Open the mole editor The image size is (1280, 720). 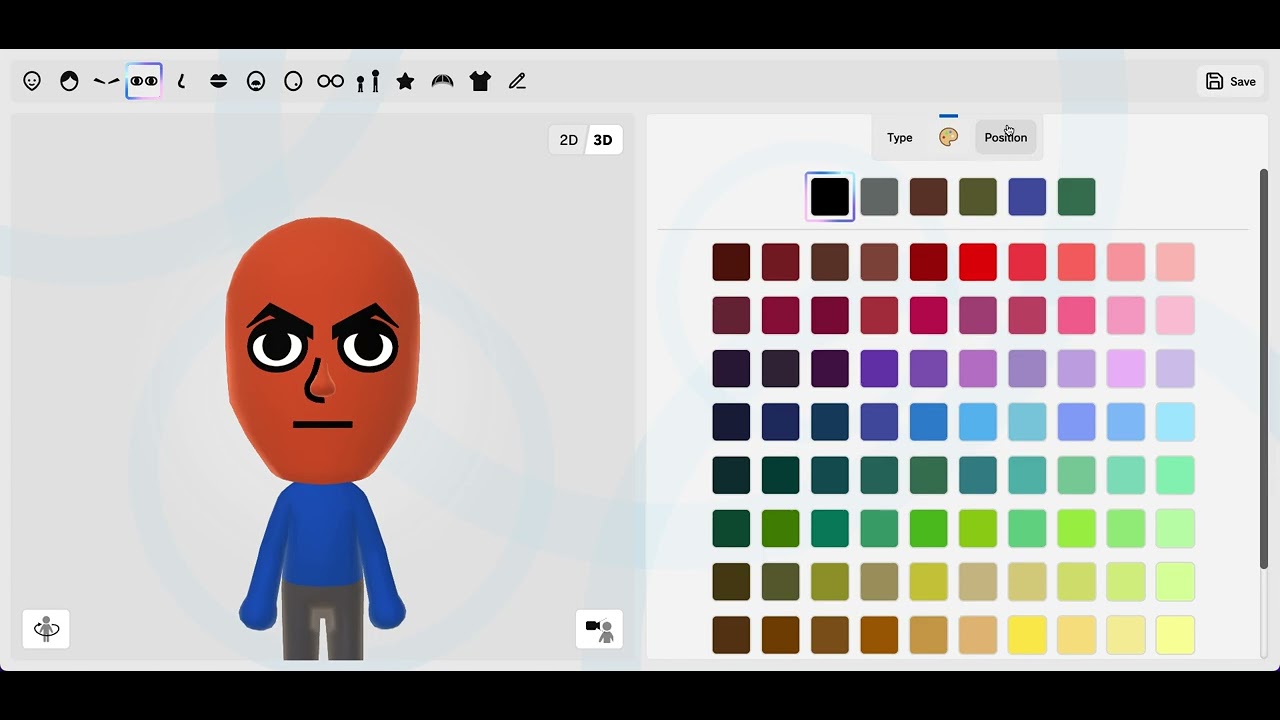coord(293,81)
